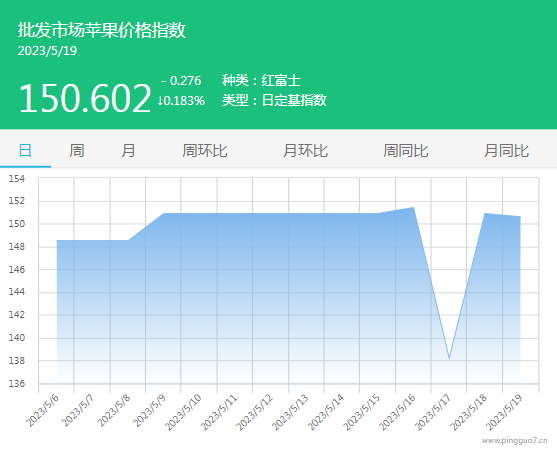Select the 2023/5/19 x-axis label
557x450 pixels.
tap(504, 412)
